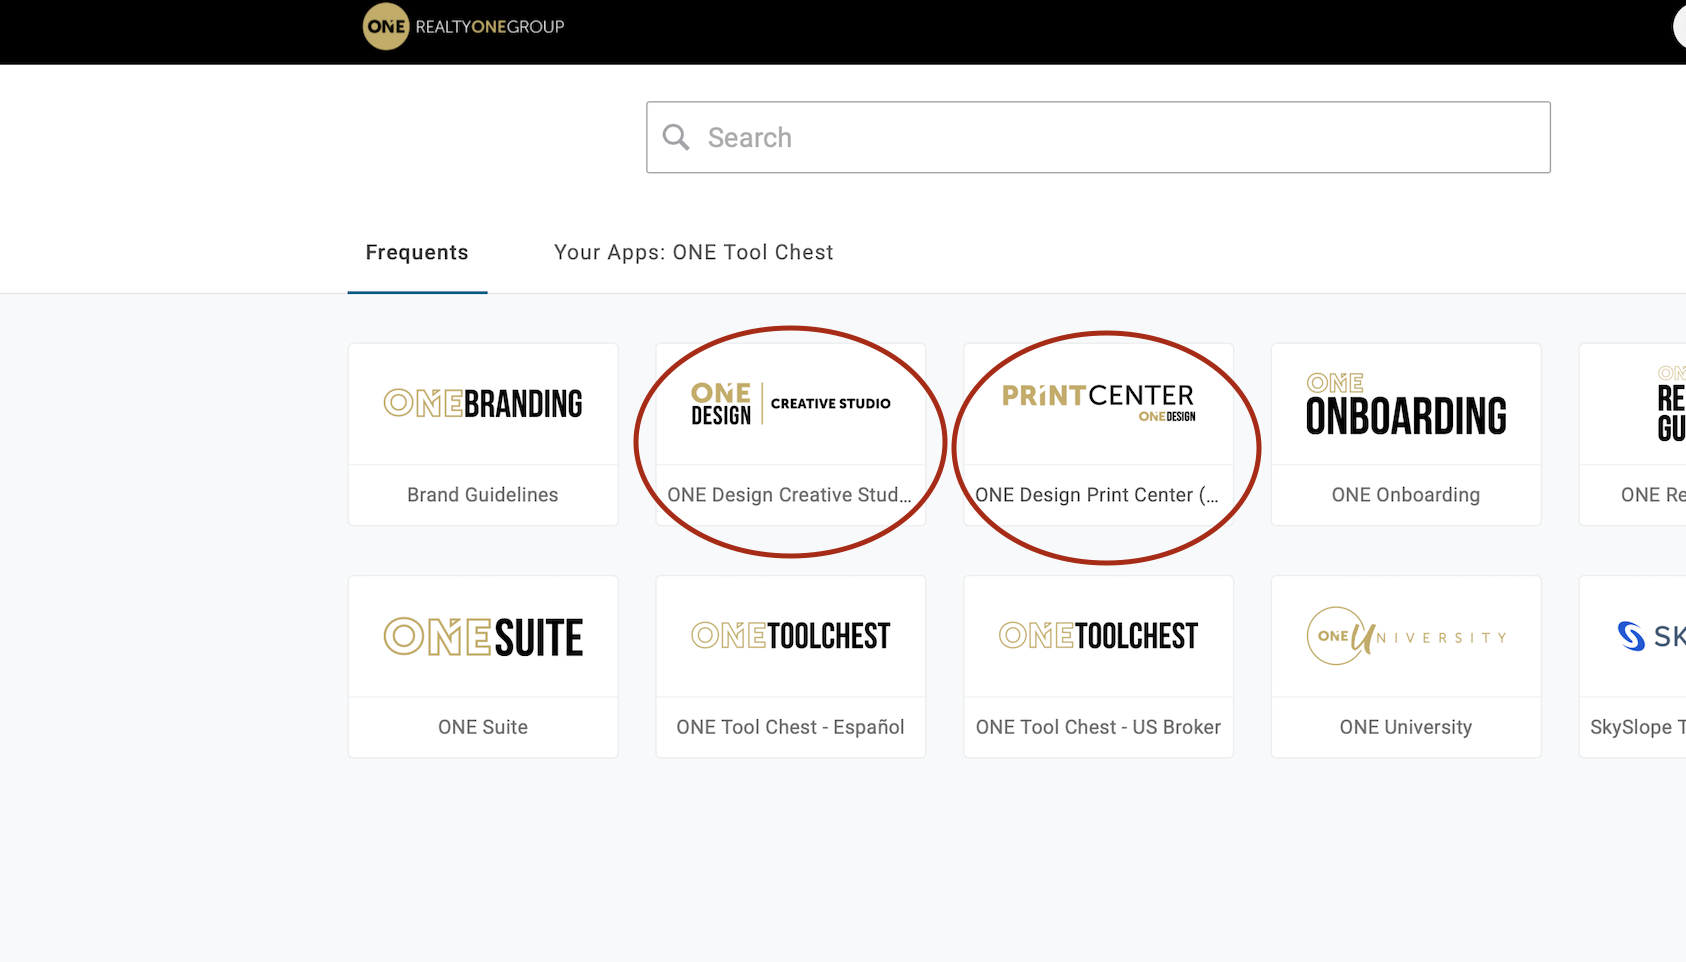Focus the Search input field
The image size is (1686, 962).
coord(1098,137)
